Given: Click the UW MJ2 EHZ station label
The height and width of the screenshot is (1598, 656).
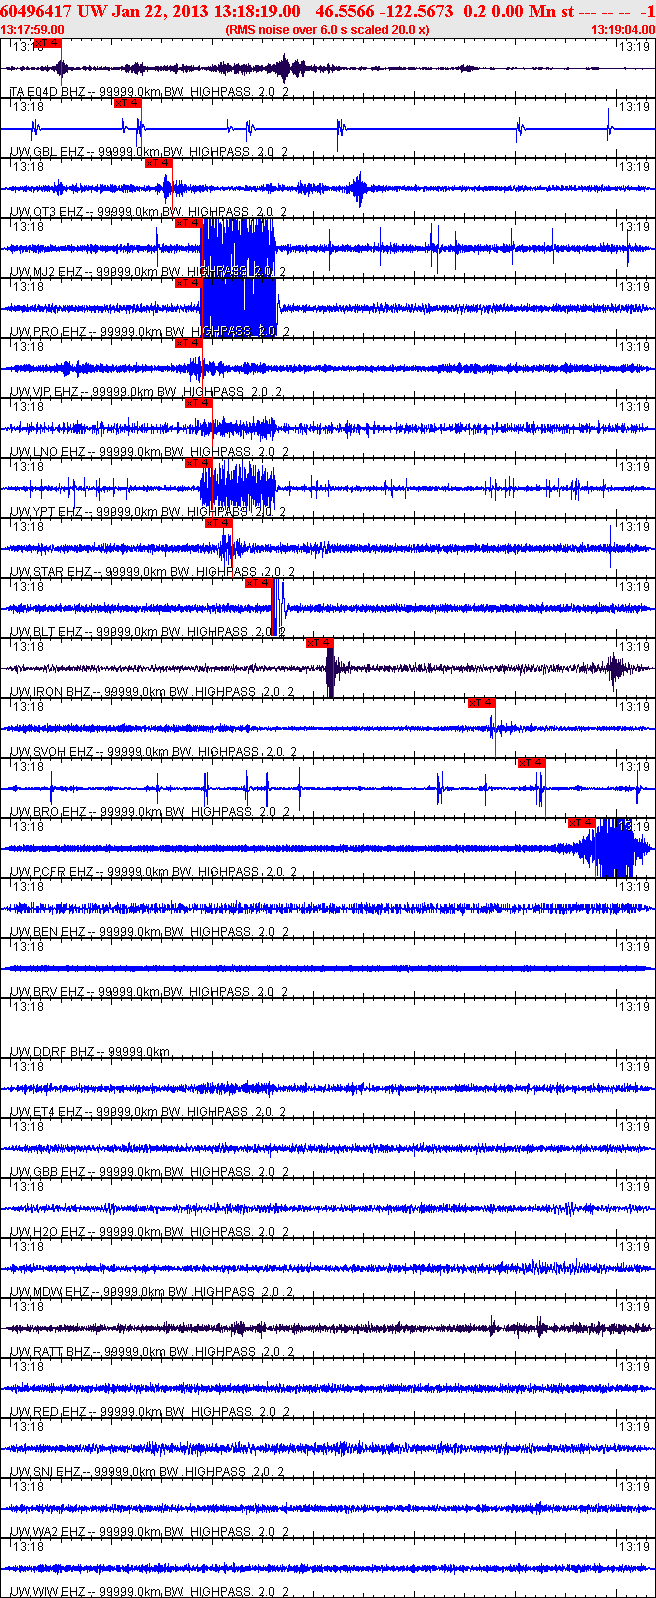Looking at the screenshot, I should [x=148, y=272].
